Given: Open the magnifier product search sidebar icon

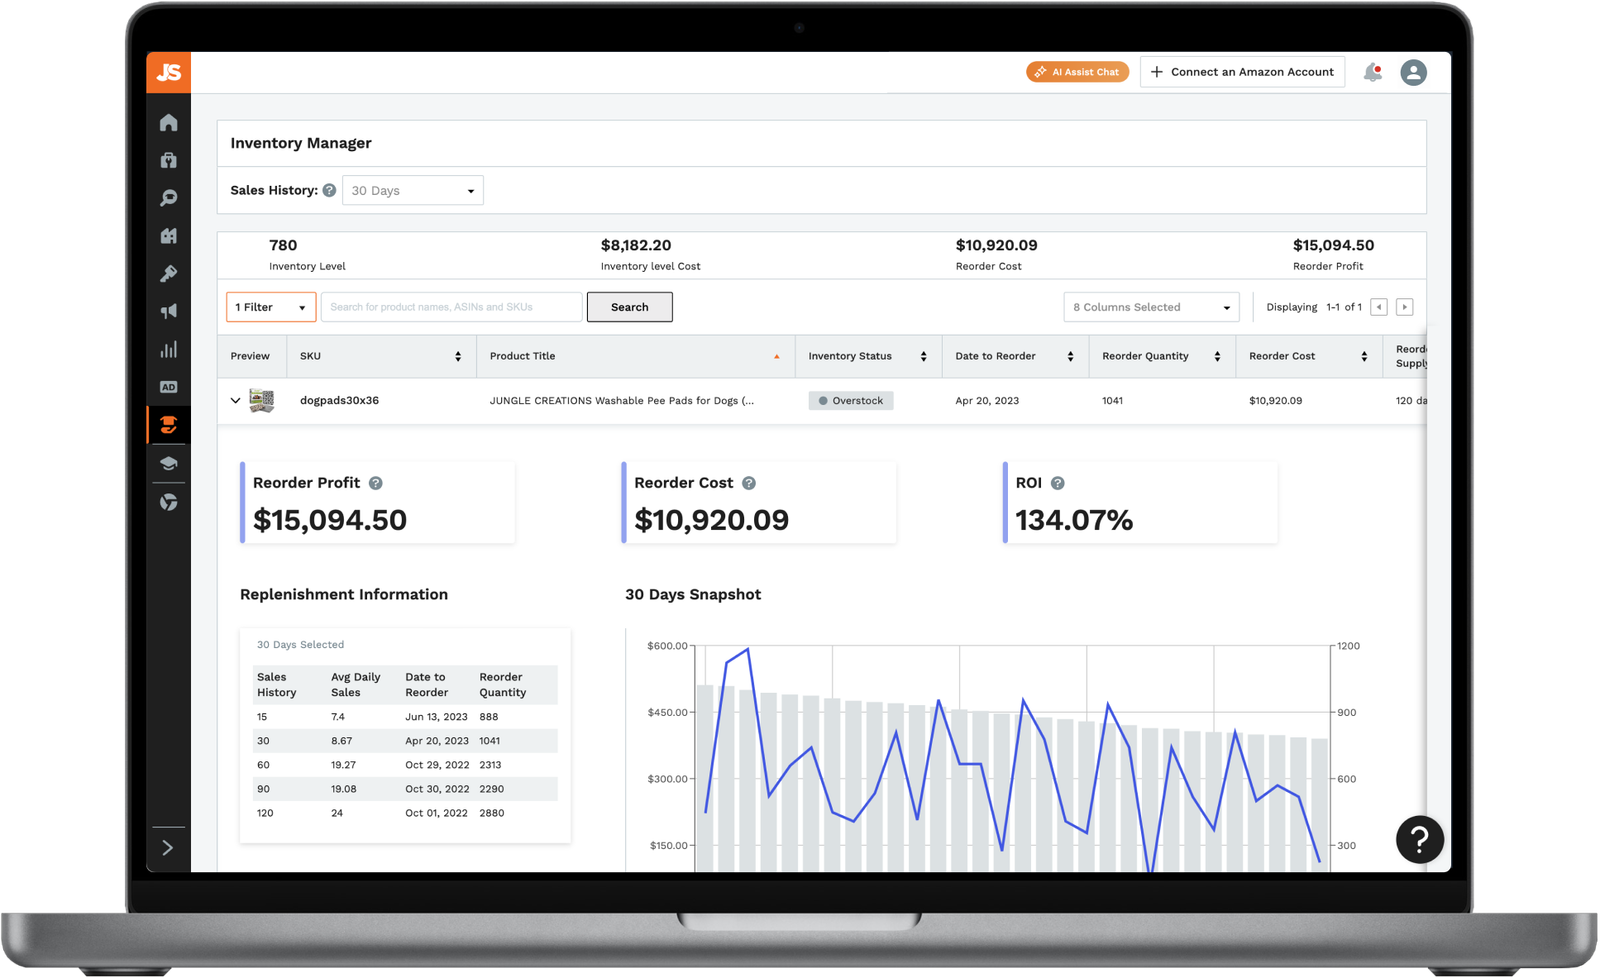Looking at the screenshot, I should point(168,198).
